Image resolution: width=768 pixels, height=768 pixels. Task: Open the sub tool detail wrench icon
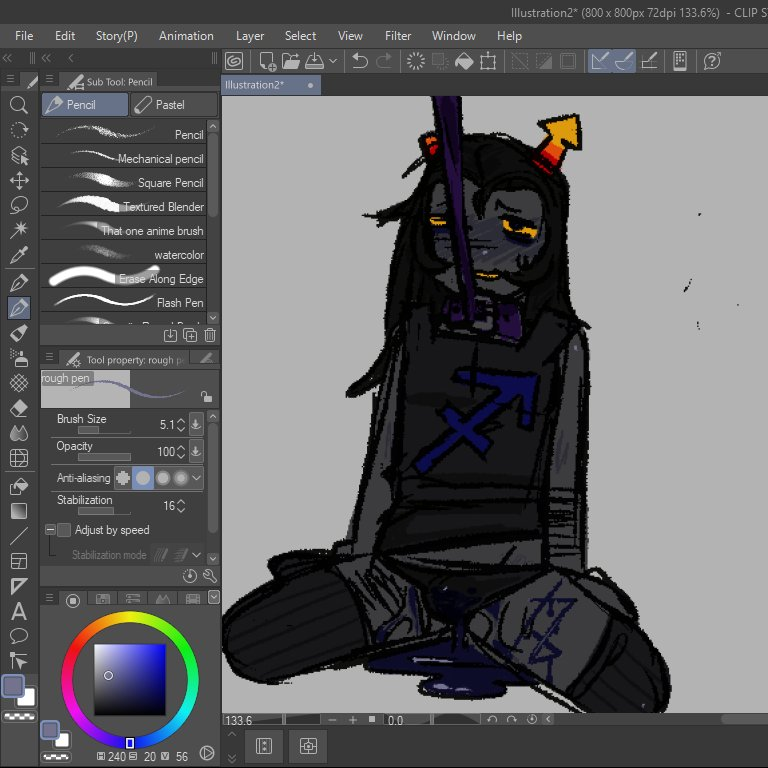[210, 576]
